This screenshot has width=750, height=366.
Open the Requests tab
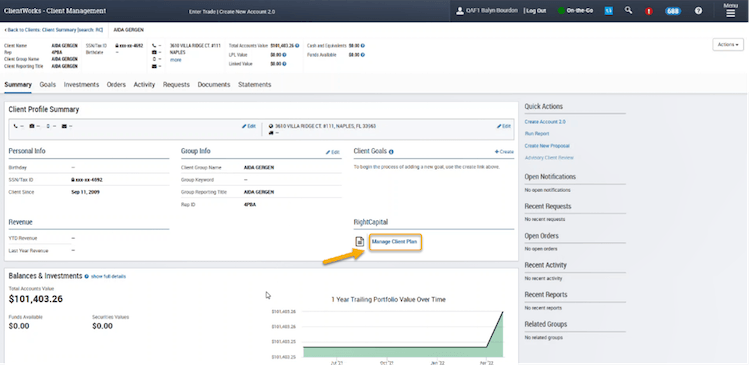176,84
